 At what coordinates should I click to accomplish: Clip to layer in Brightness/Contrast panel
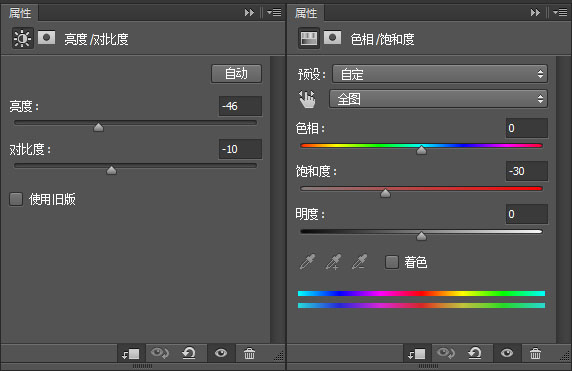click(131, 353)
